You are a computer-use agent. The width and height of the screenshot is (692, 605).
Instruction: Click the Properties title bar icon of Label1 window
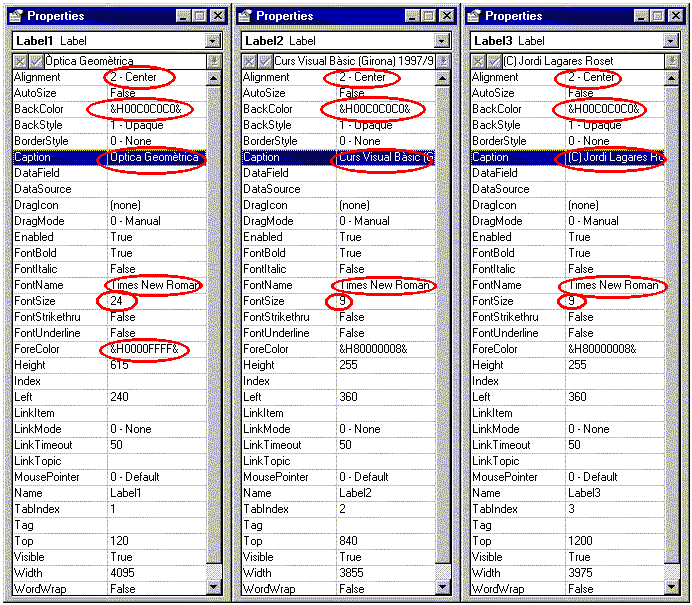point(17,16)
